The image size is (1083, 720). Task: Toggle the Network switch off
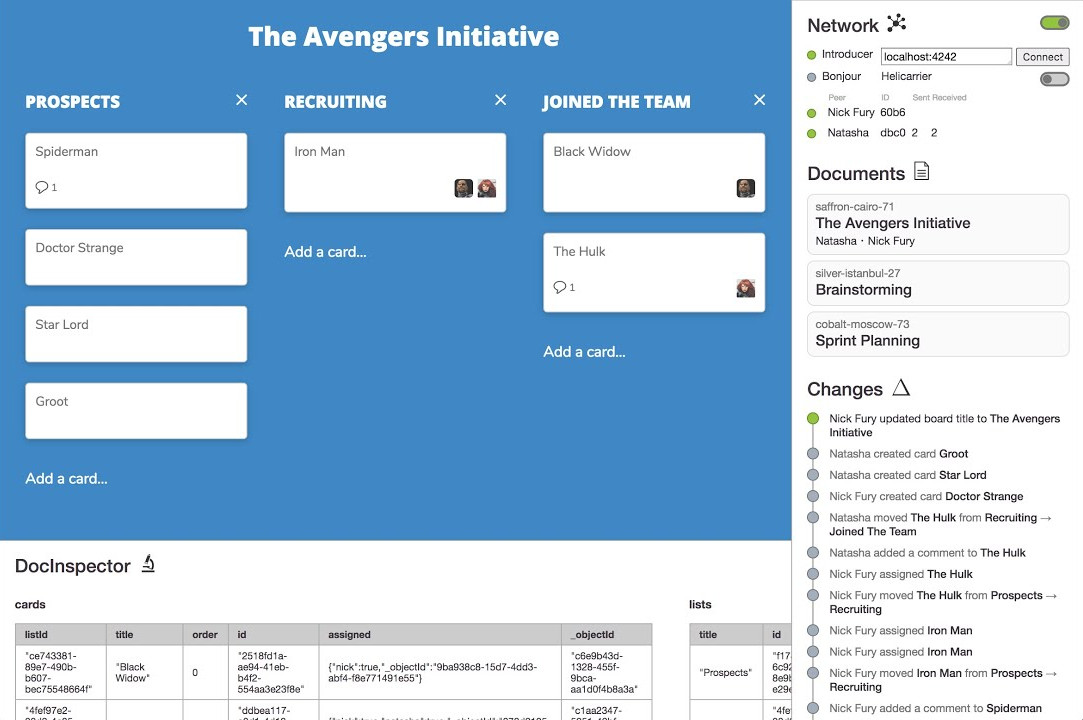(1054, 23)
